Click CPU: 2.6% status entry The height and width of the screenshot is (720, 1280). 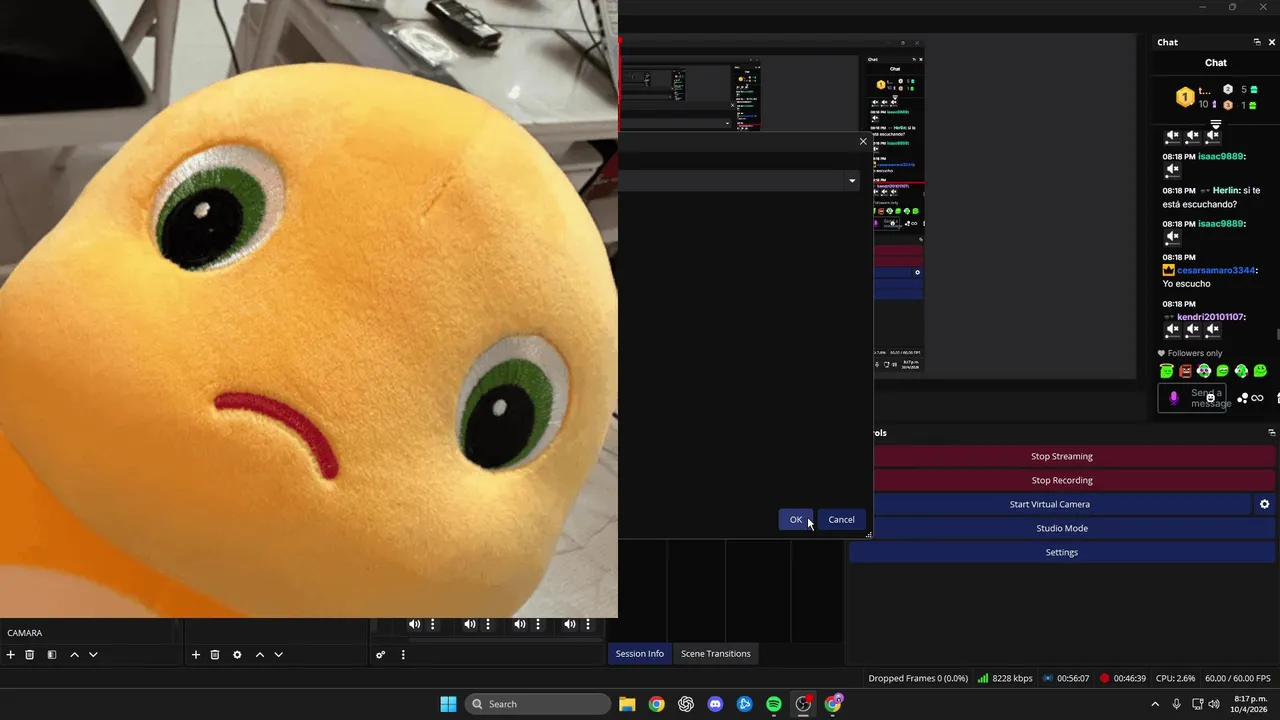1175,678
